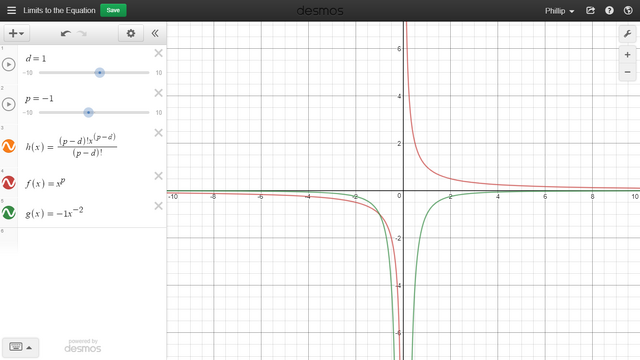Delete the p = -1 expression
The height and width of the screenshot is (360, 640).
point(158,93)
